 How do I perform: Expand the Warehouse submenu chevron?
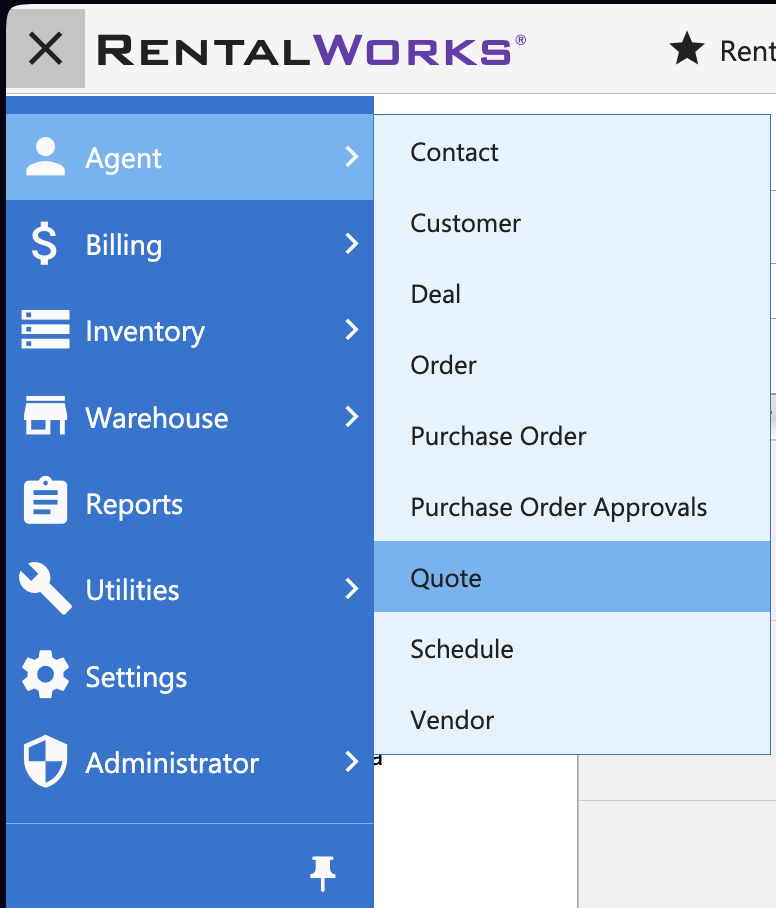click(x=352, y=416)
